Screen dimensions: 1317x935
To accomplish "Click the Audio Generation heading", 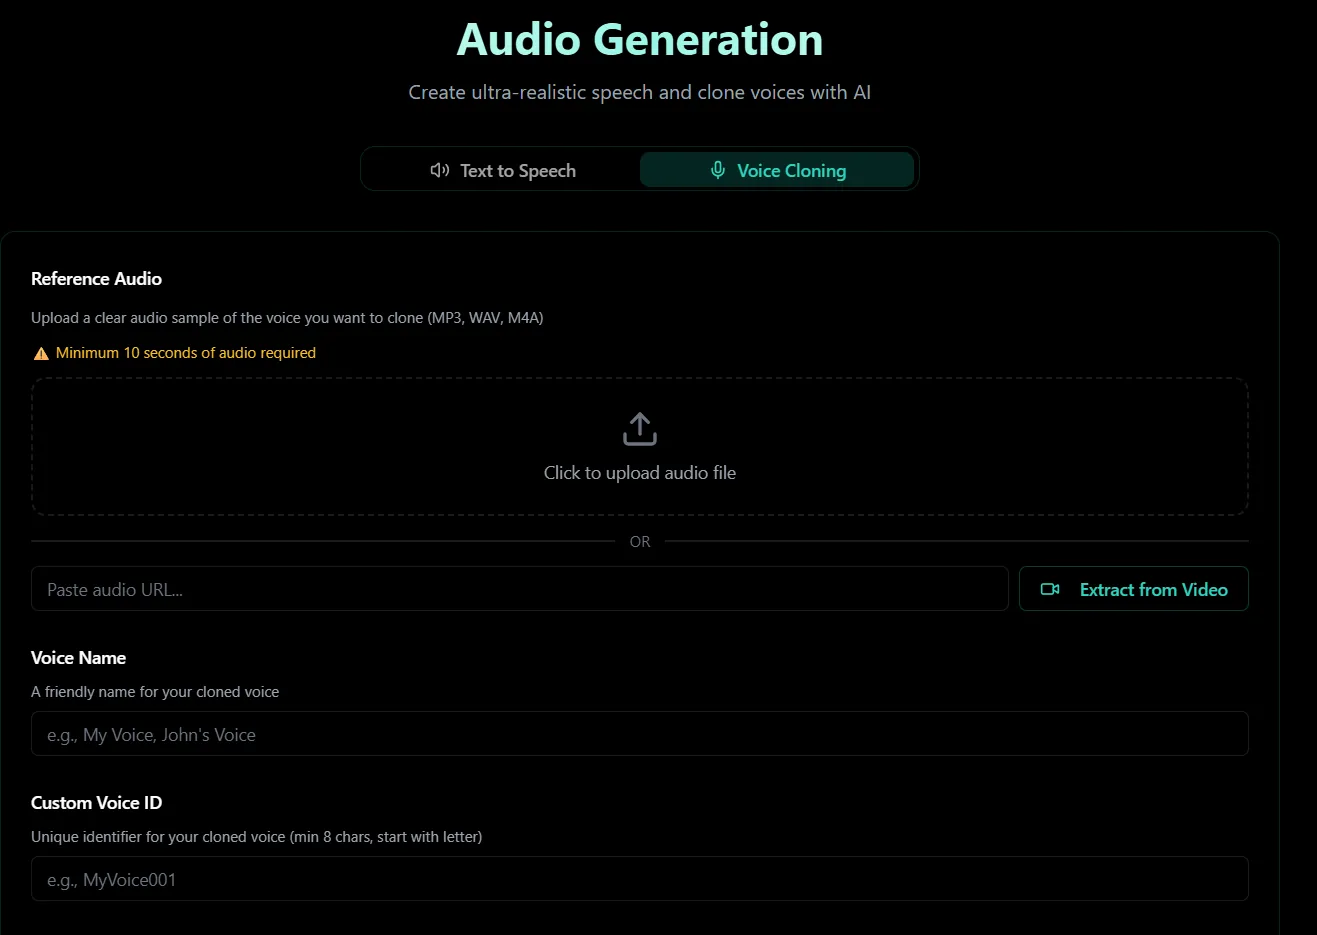I will pos(640,40).
